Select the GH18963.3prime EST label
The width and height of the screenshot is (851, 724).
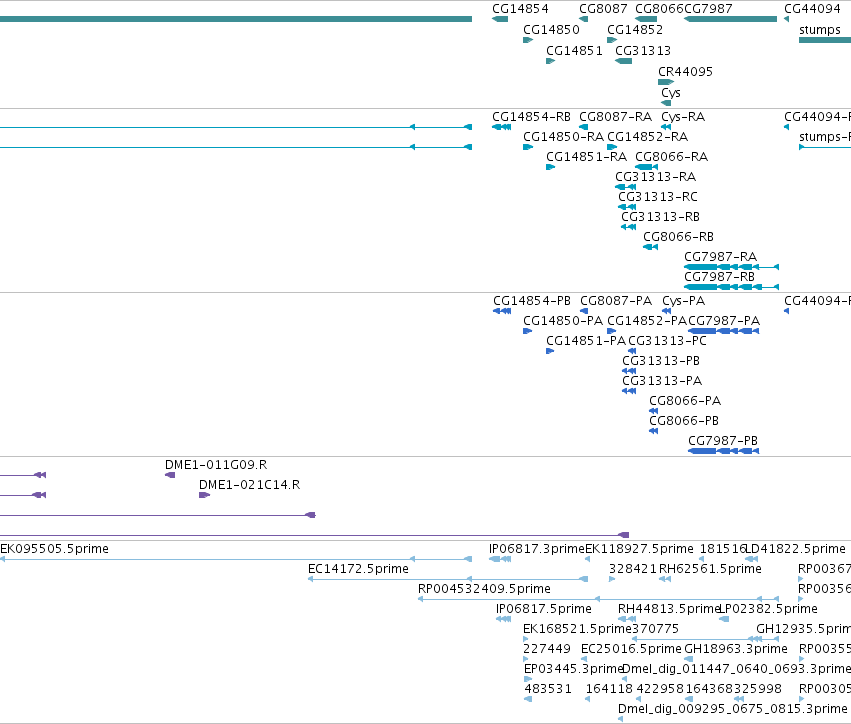tap(736, 650)
